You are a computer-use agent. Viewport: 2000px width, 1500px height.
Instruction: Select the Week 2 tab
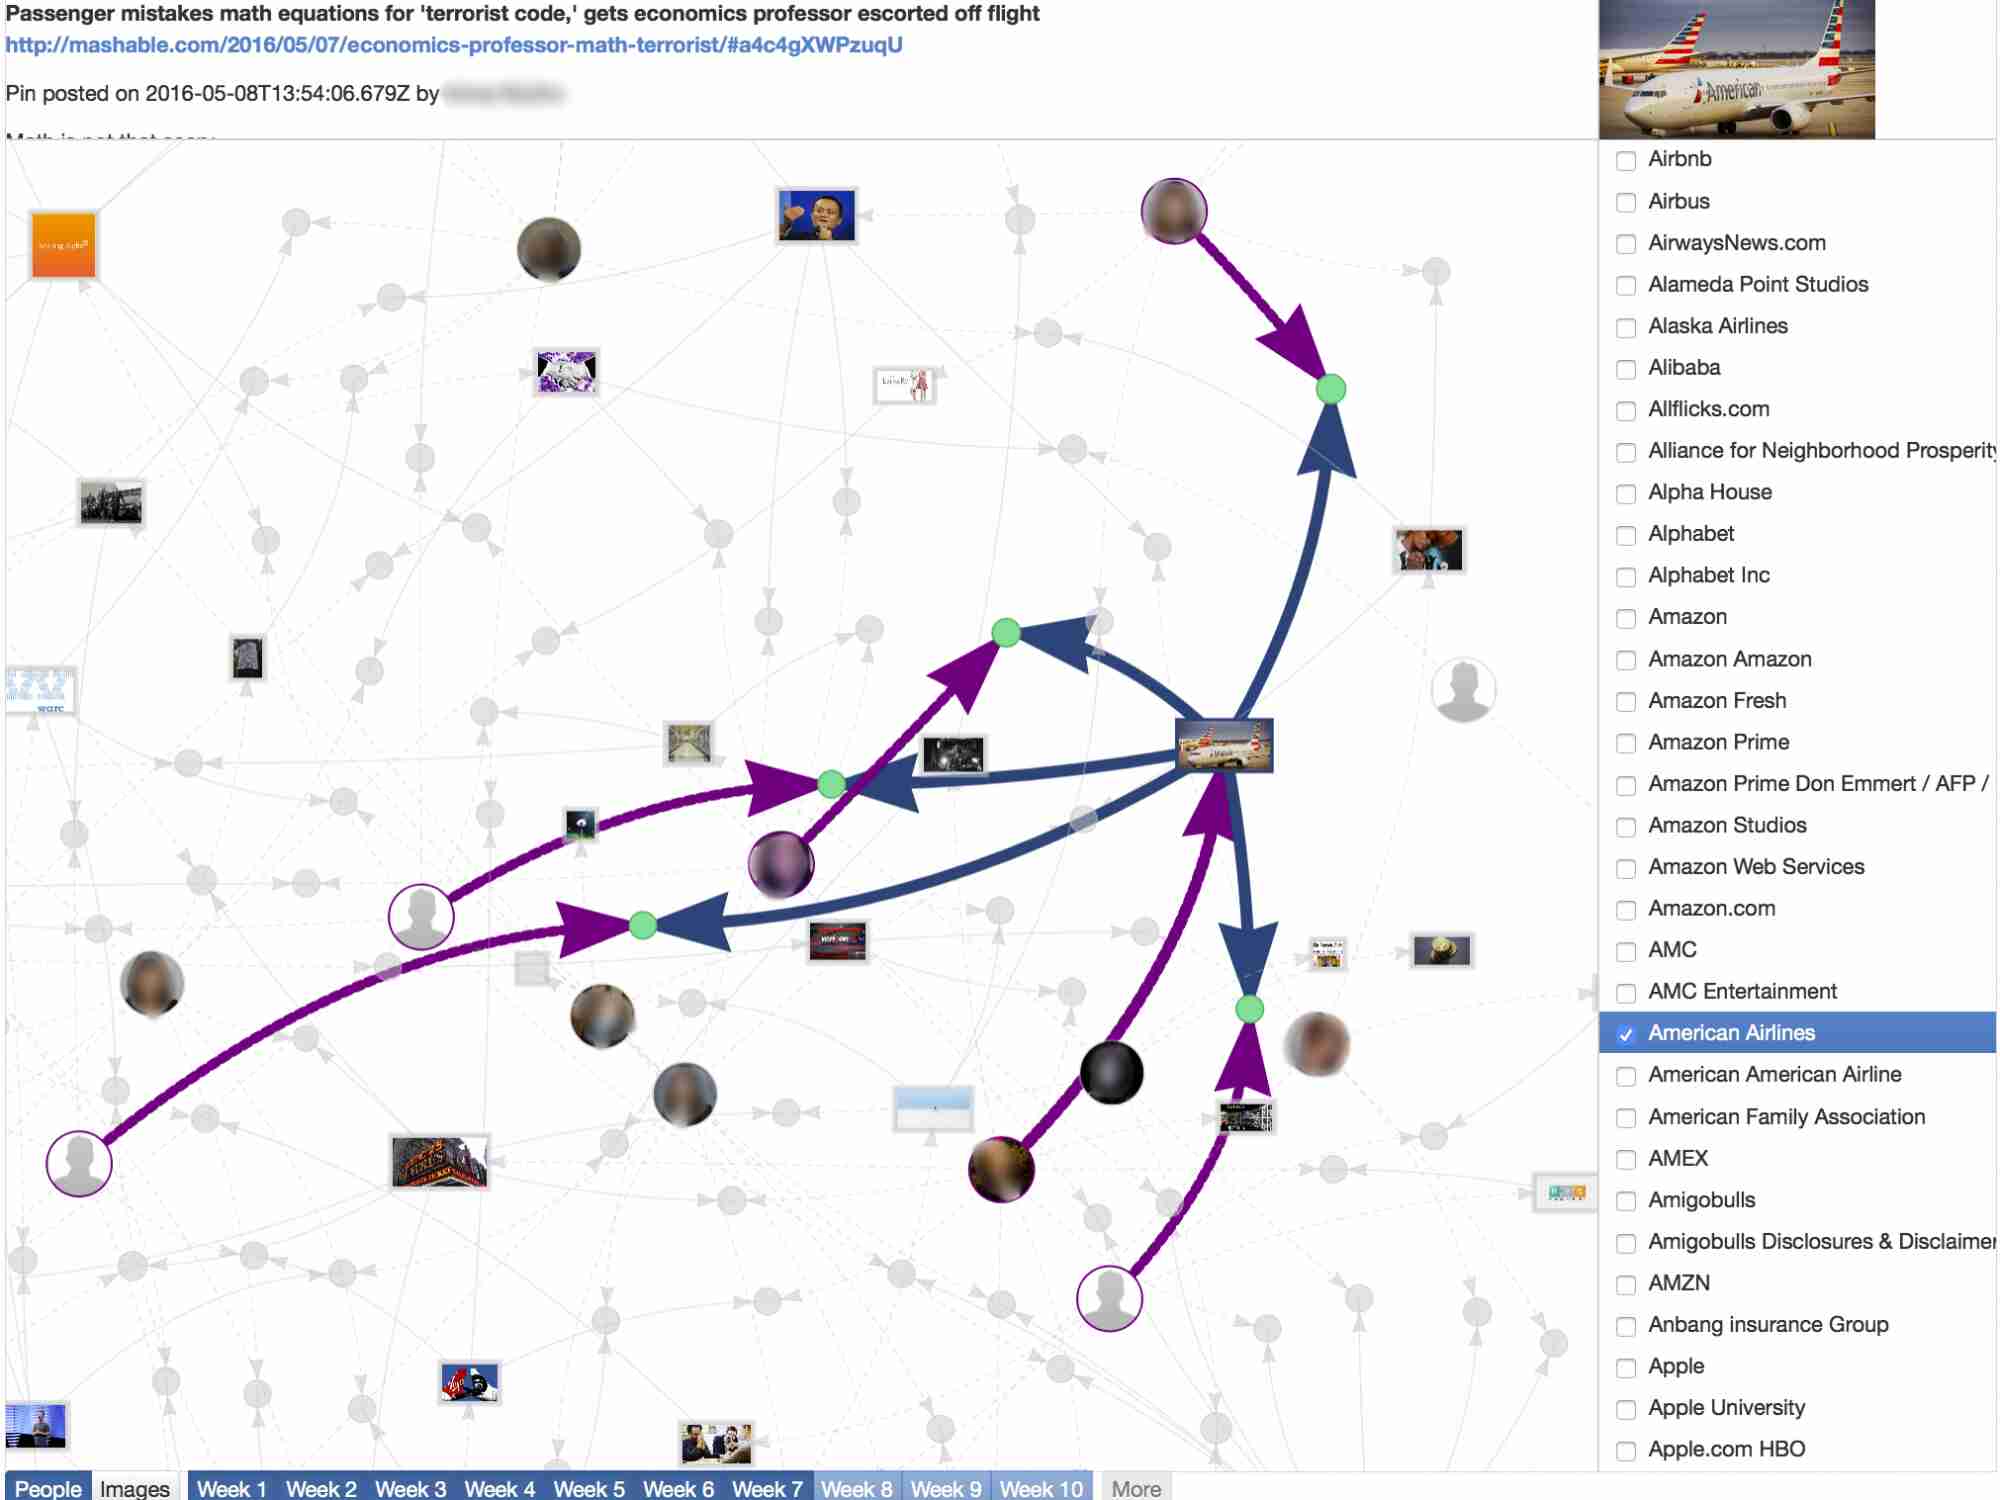pyautogui.click(x=321, y=1487)
